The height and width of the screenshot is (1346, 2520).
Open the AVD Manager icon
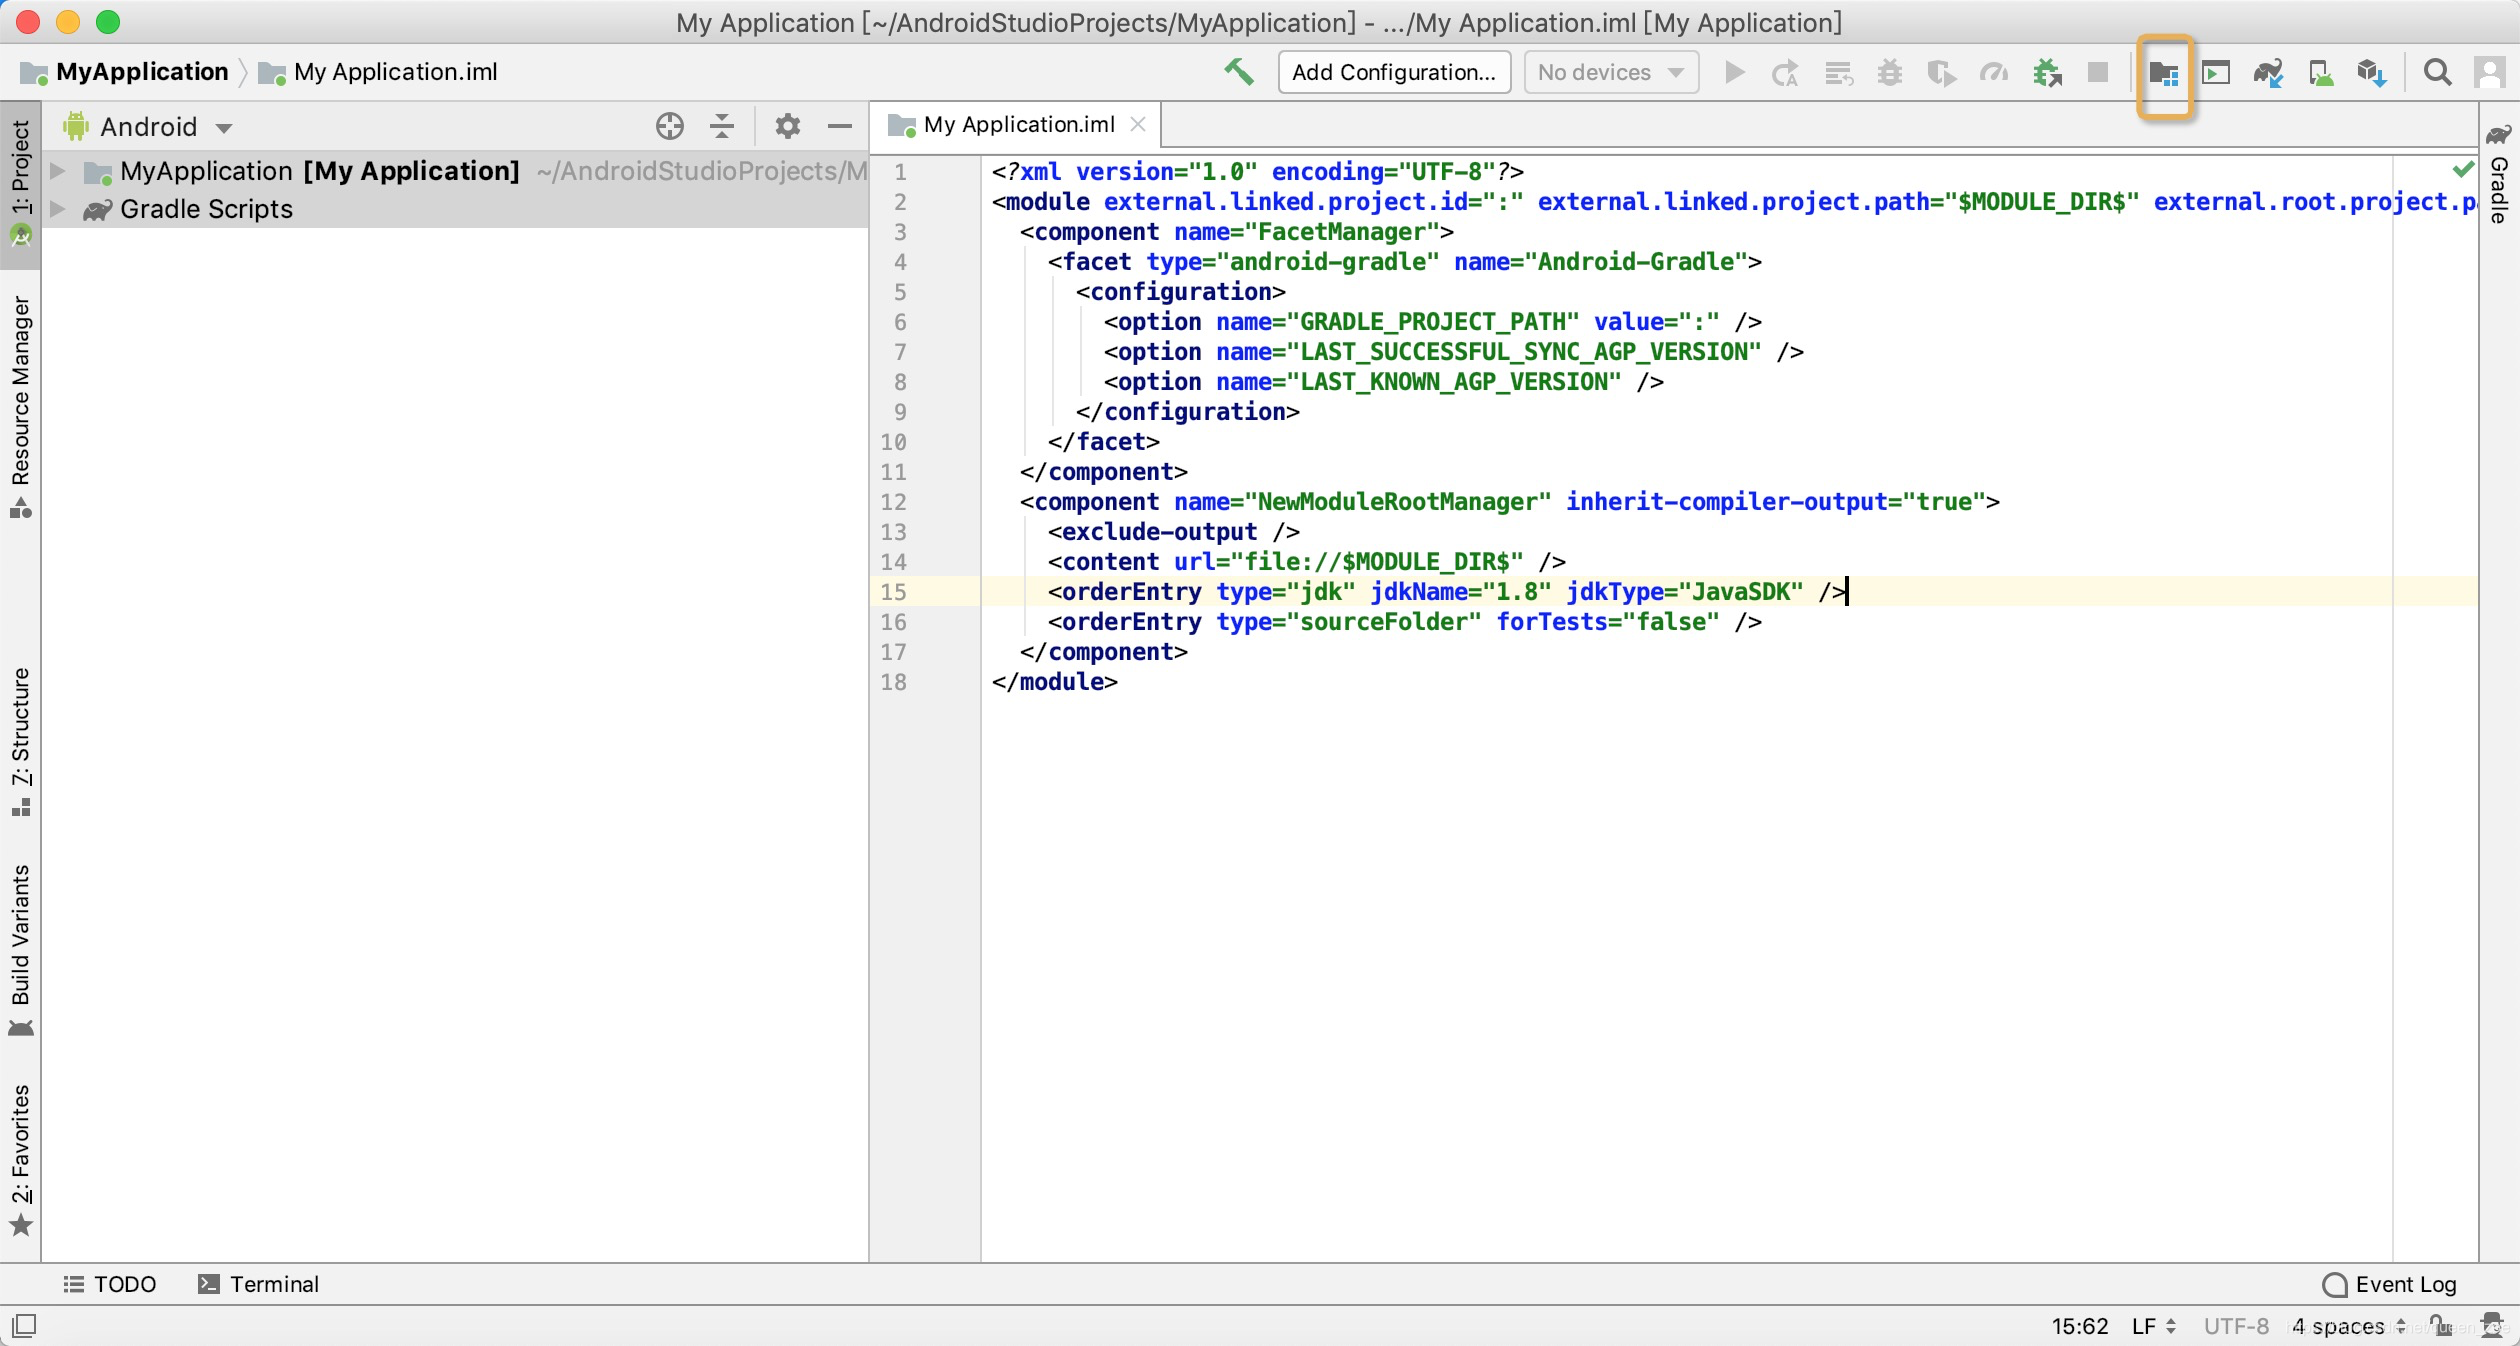click(x=2320, y=73)
